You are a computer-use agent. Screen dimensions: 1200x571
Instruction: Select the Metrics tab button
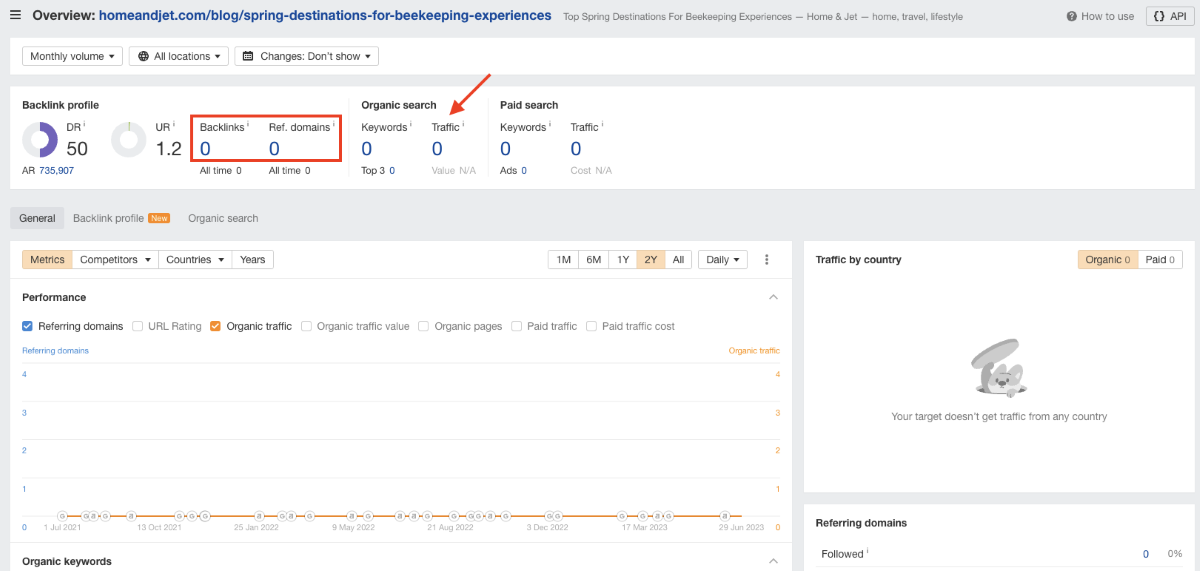(47, 259)
